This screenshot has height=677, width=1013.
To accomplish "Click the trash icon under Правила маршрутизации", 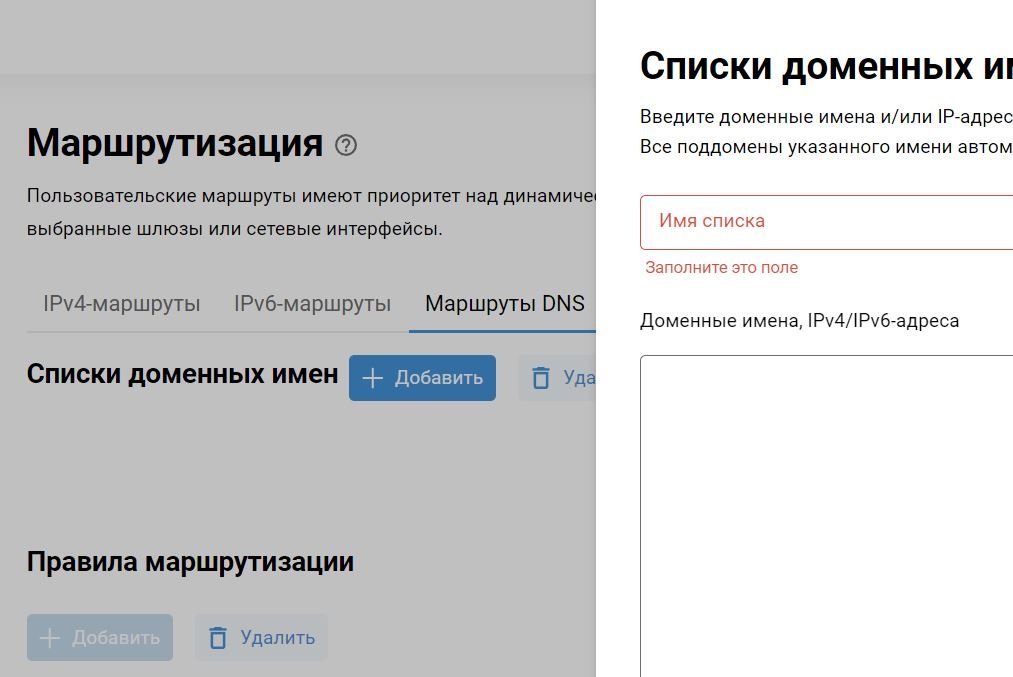I will click(x=217, y=638).
